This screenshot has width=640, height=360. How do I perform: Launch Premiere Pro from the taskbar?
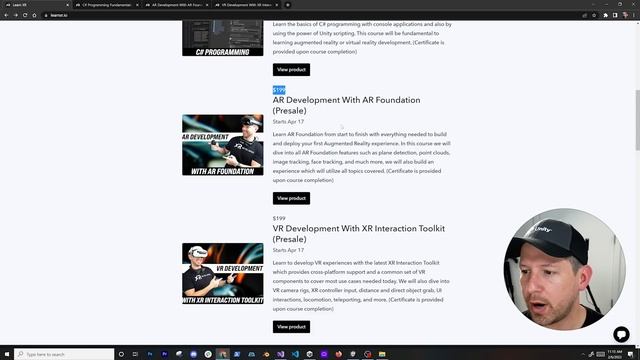click(164, 354)
